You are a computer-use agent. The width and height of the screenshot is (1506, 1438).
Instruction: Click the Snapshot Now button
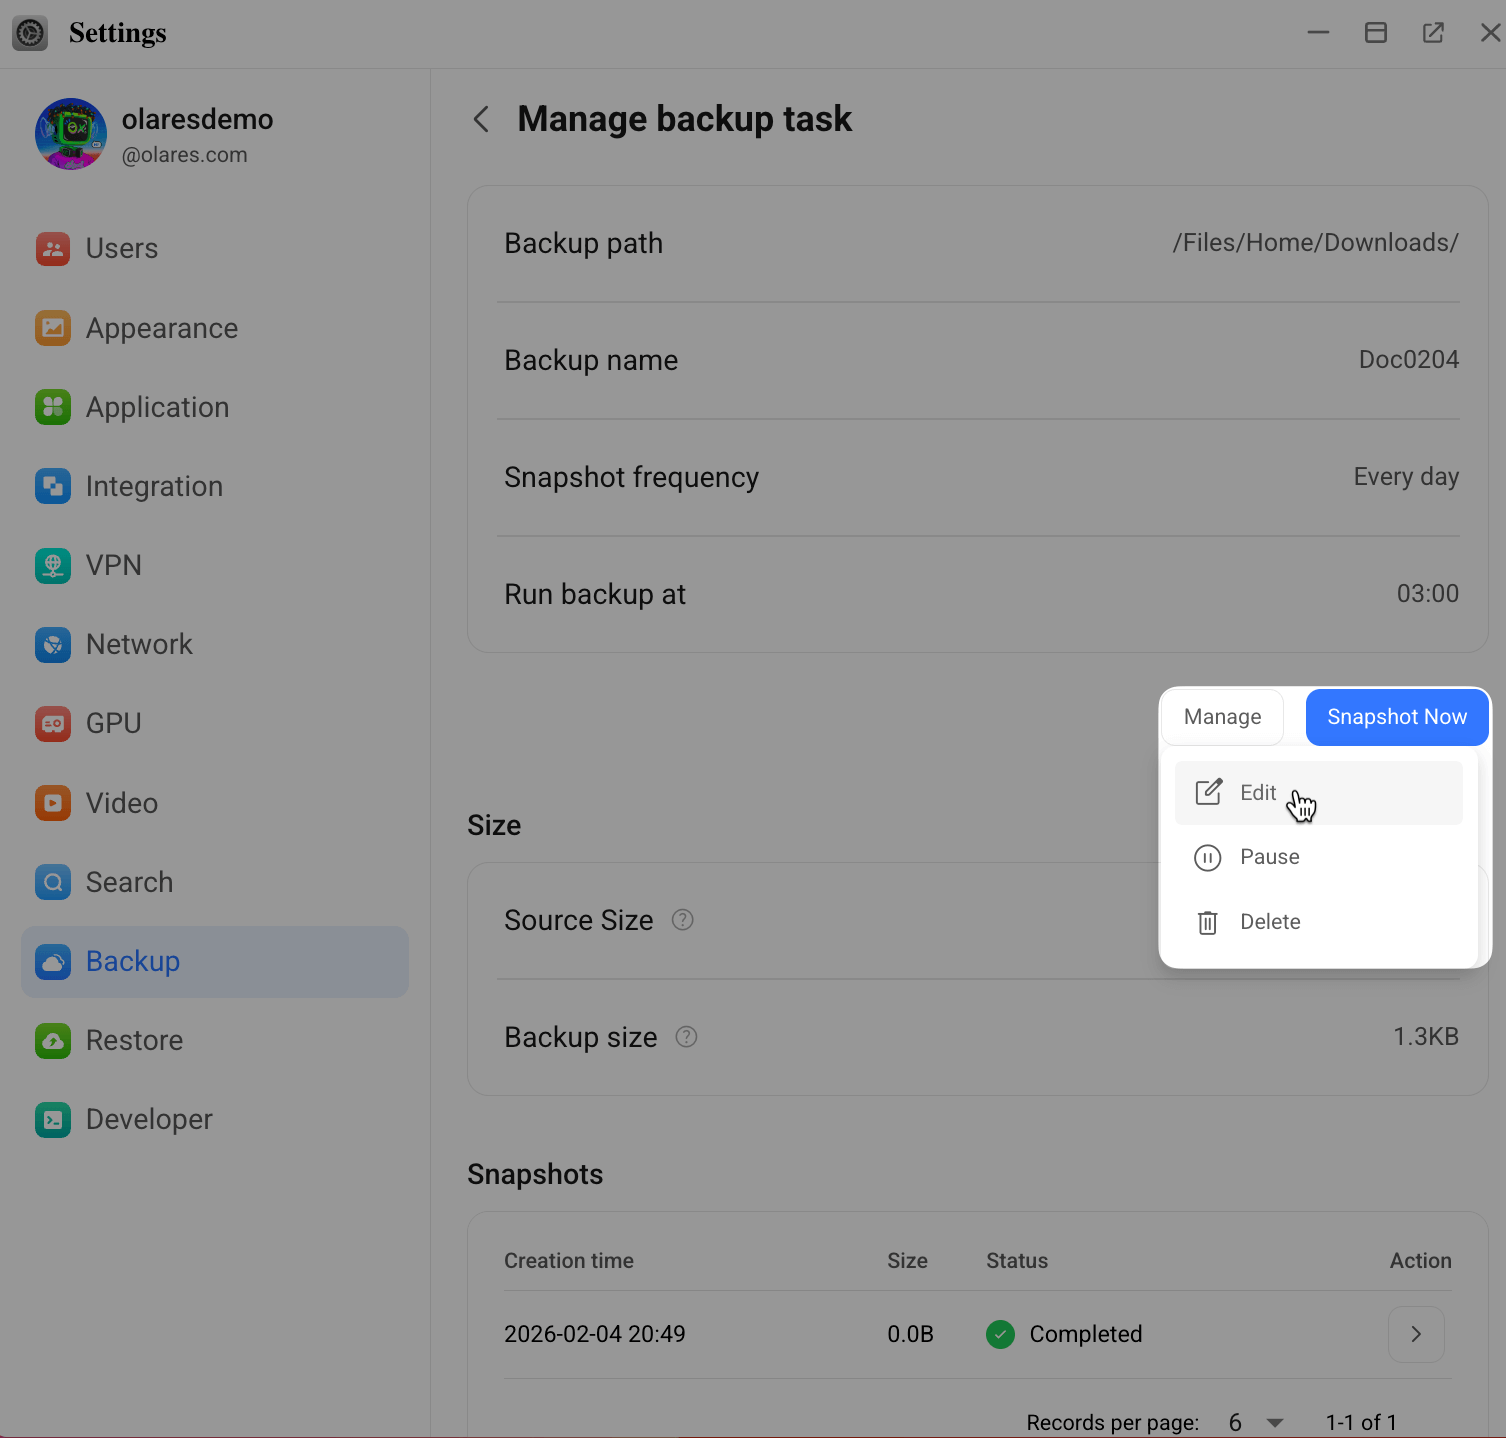pyautogui.click(x=1396, y=717)
